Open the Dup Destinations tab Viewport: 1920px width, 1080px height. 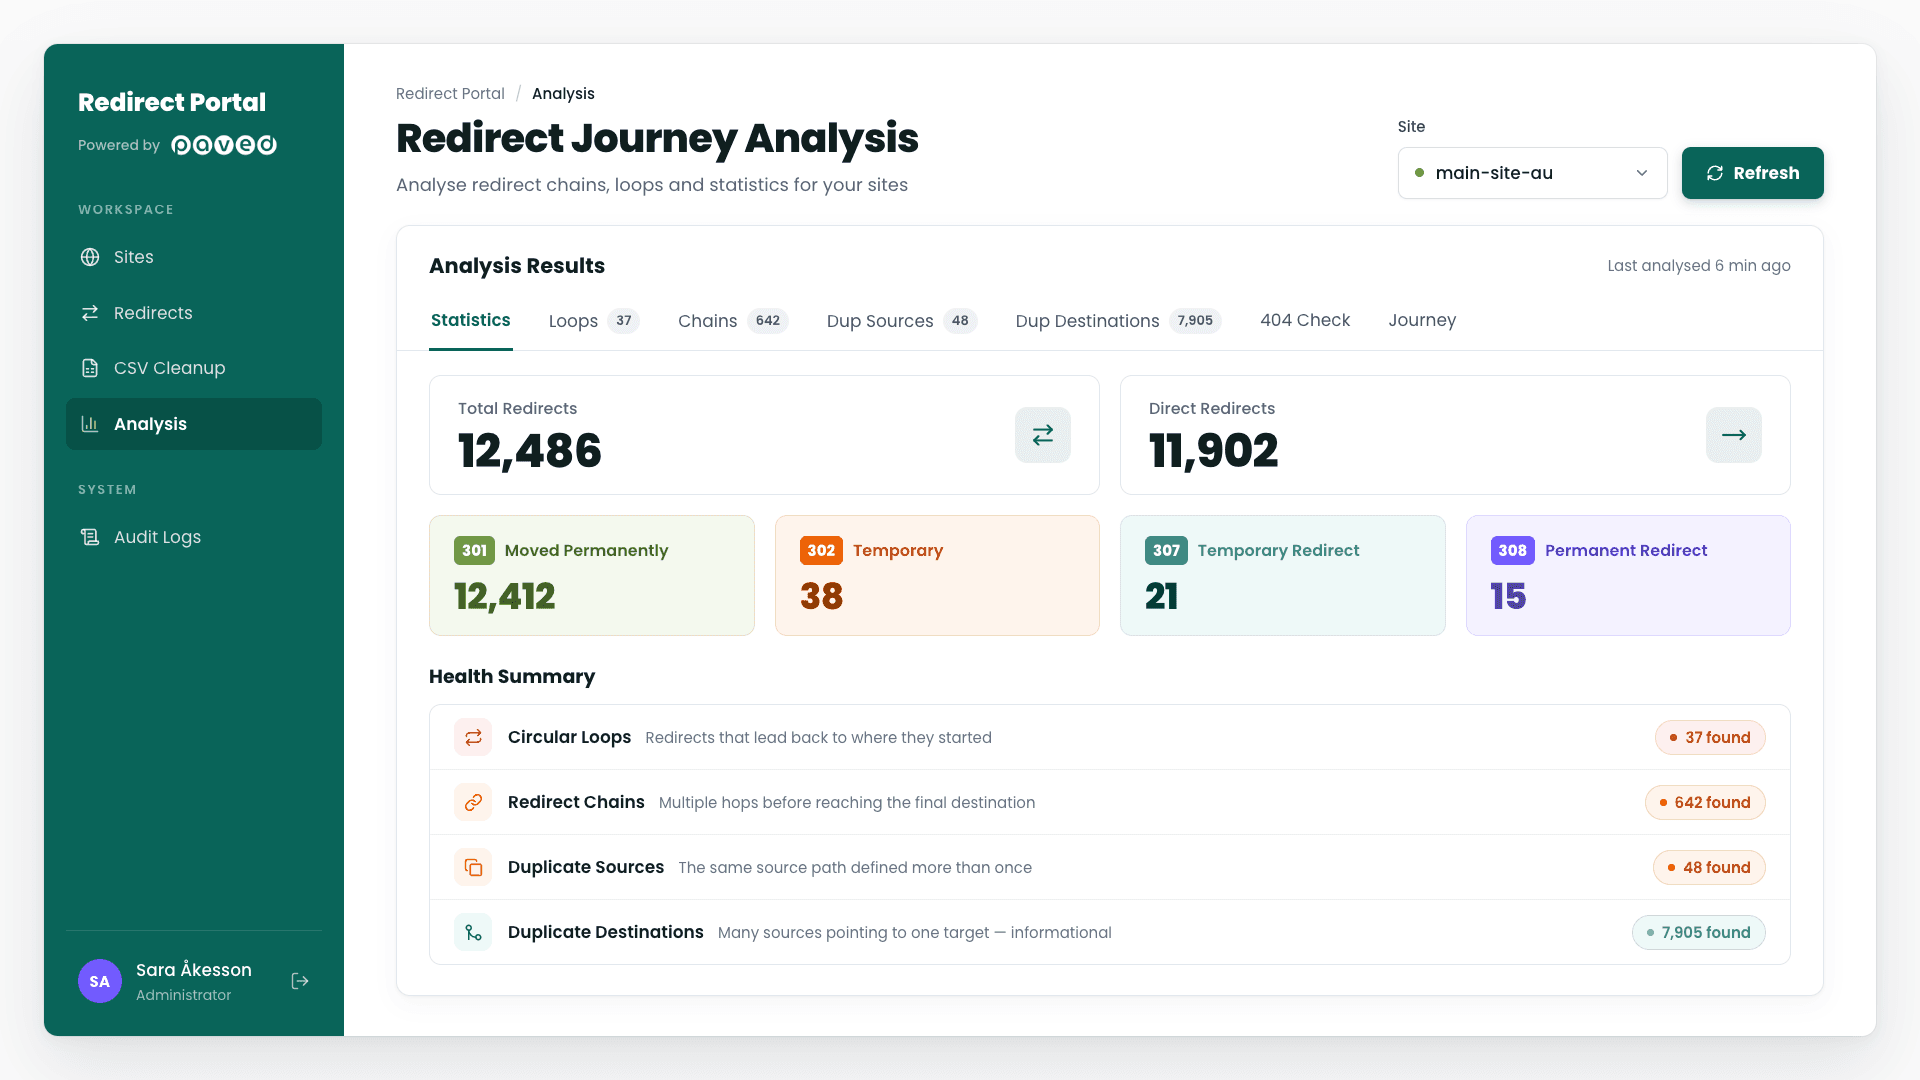[1118, 321]
